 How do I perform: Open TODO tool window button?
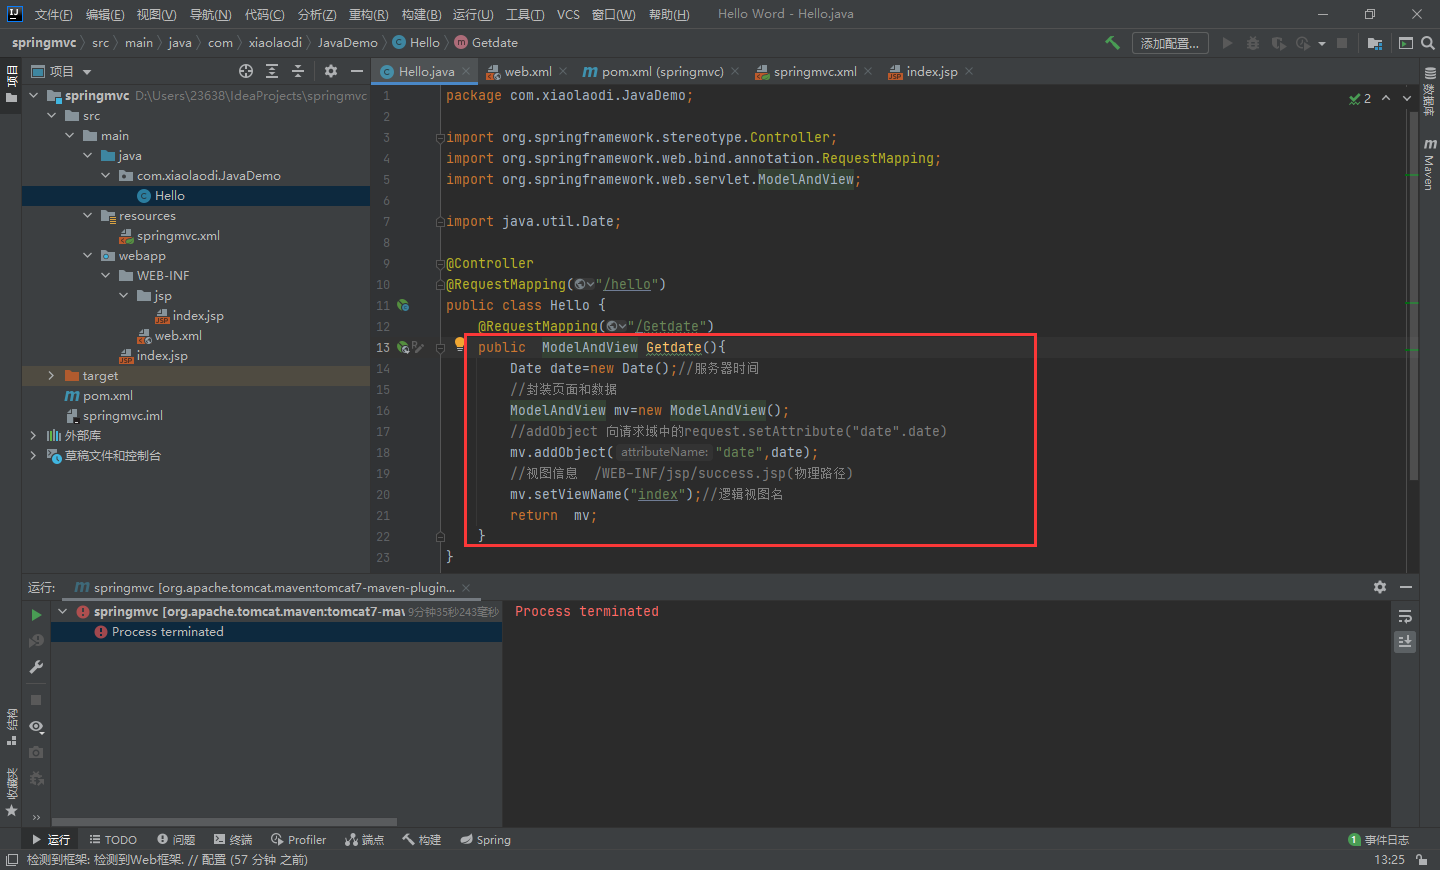(x=113, y=840)
